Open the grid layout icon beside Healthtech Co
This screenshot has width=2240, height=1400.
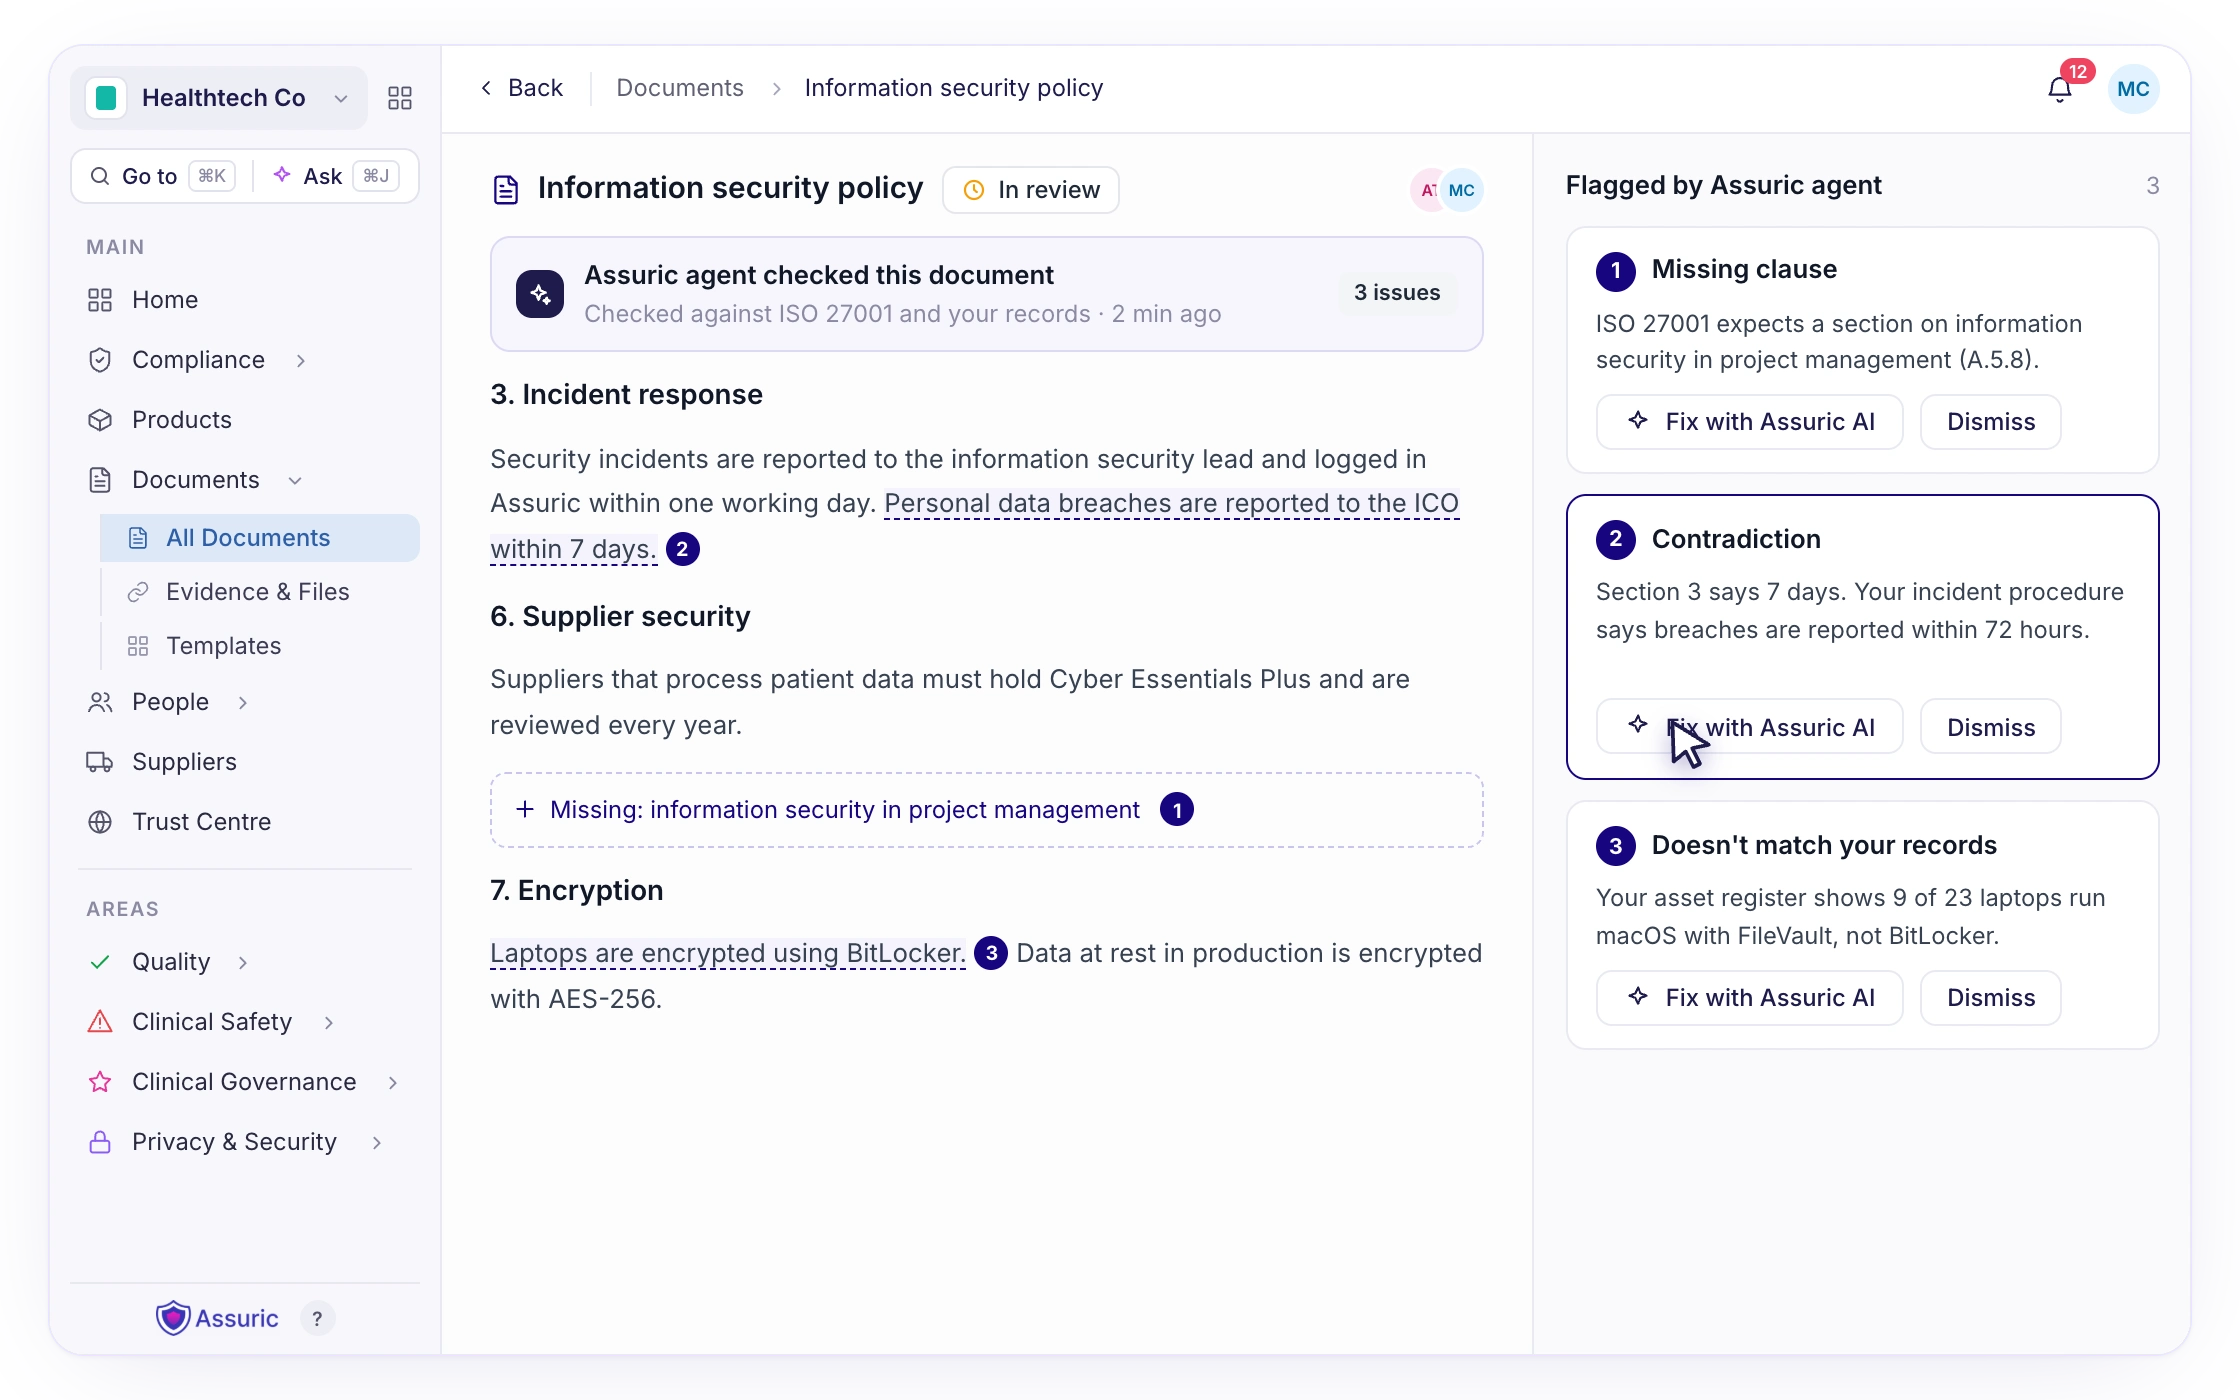tap(400, 98)
